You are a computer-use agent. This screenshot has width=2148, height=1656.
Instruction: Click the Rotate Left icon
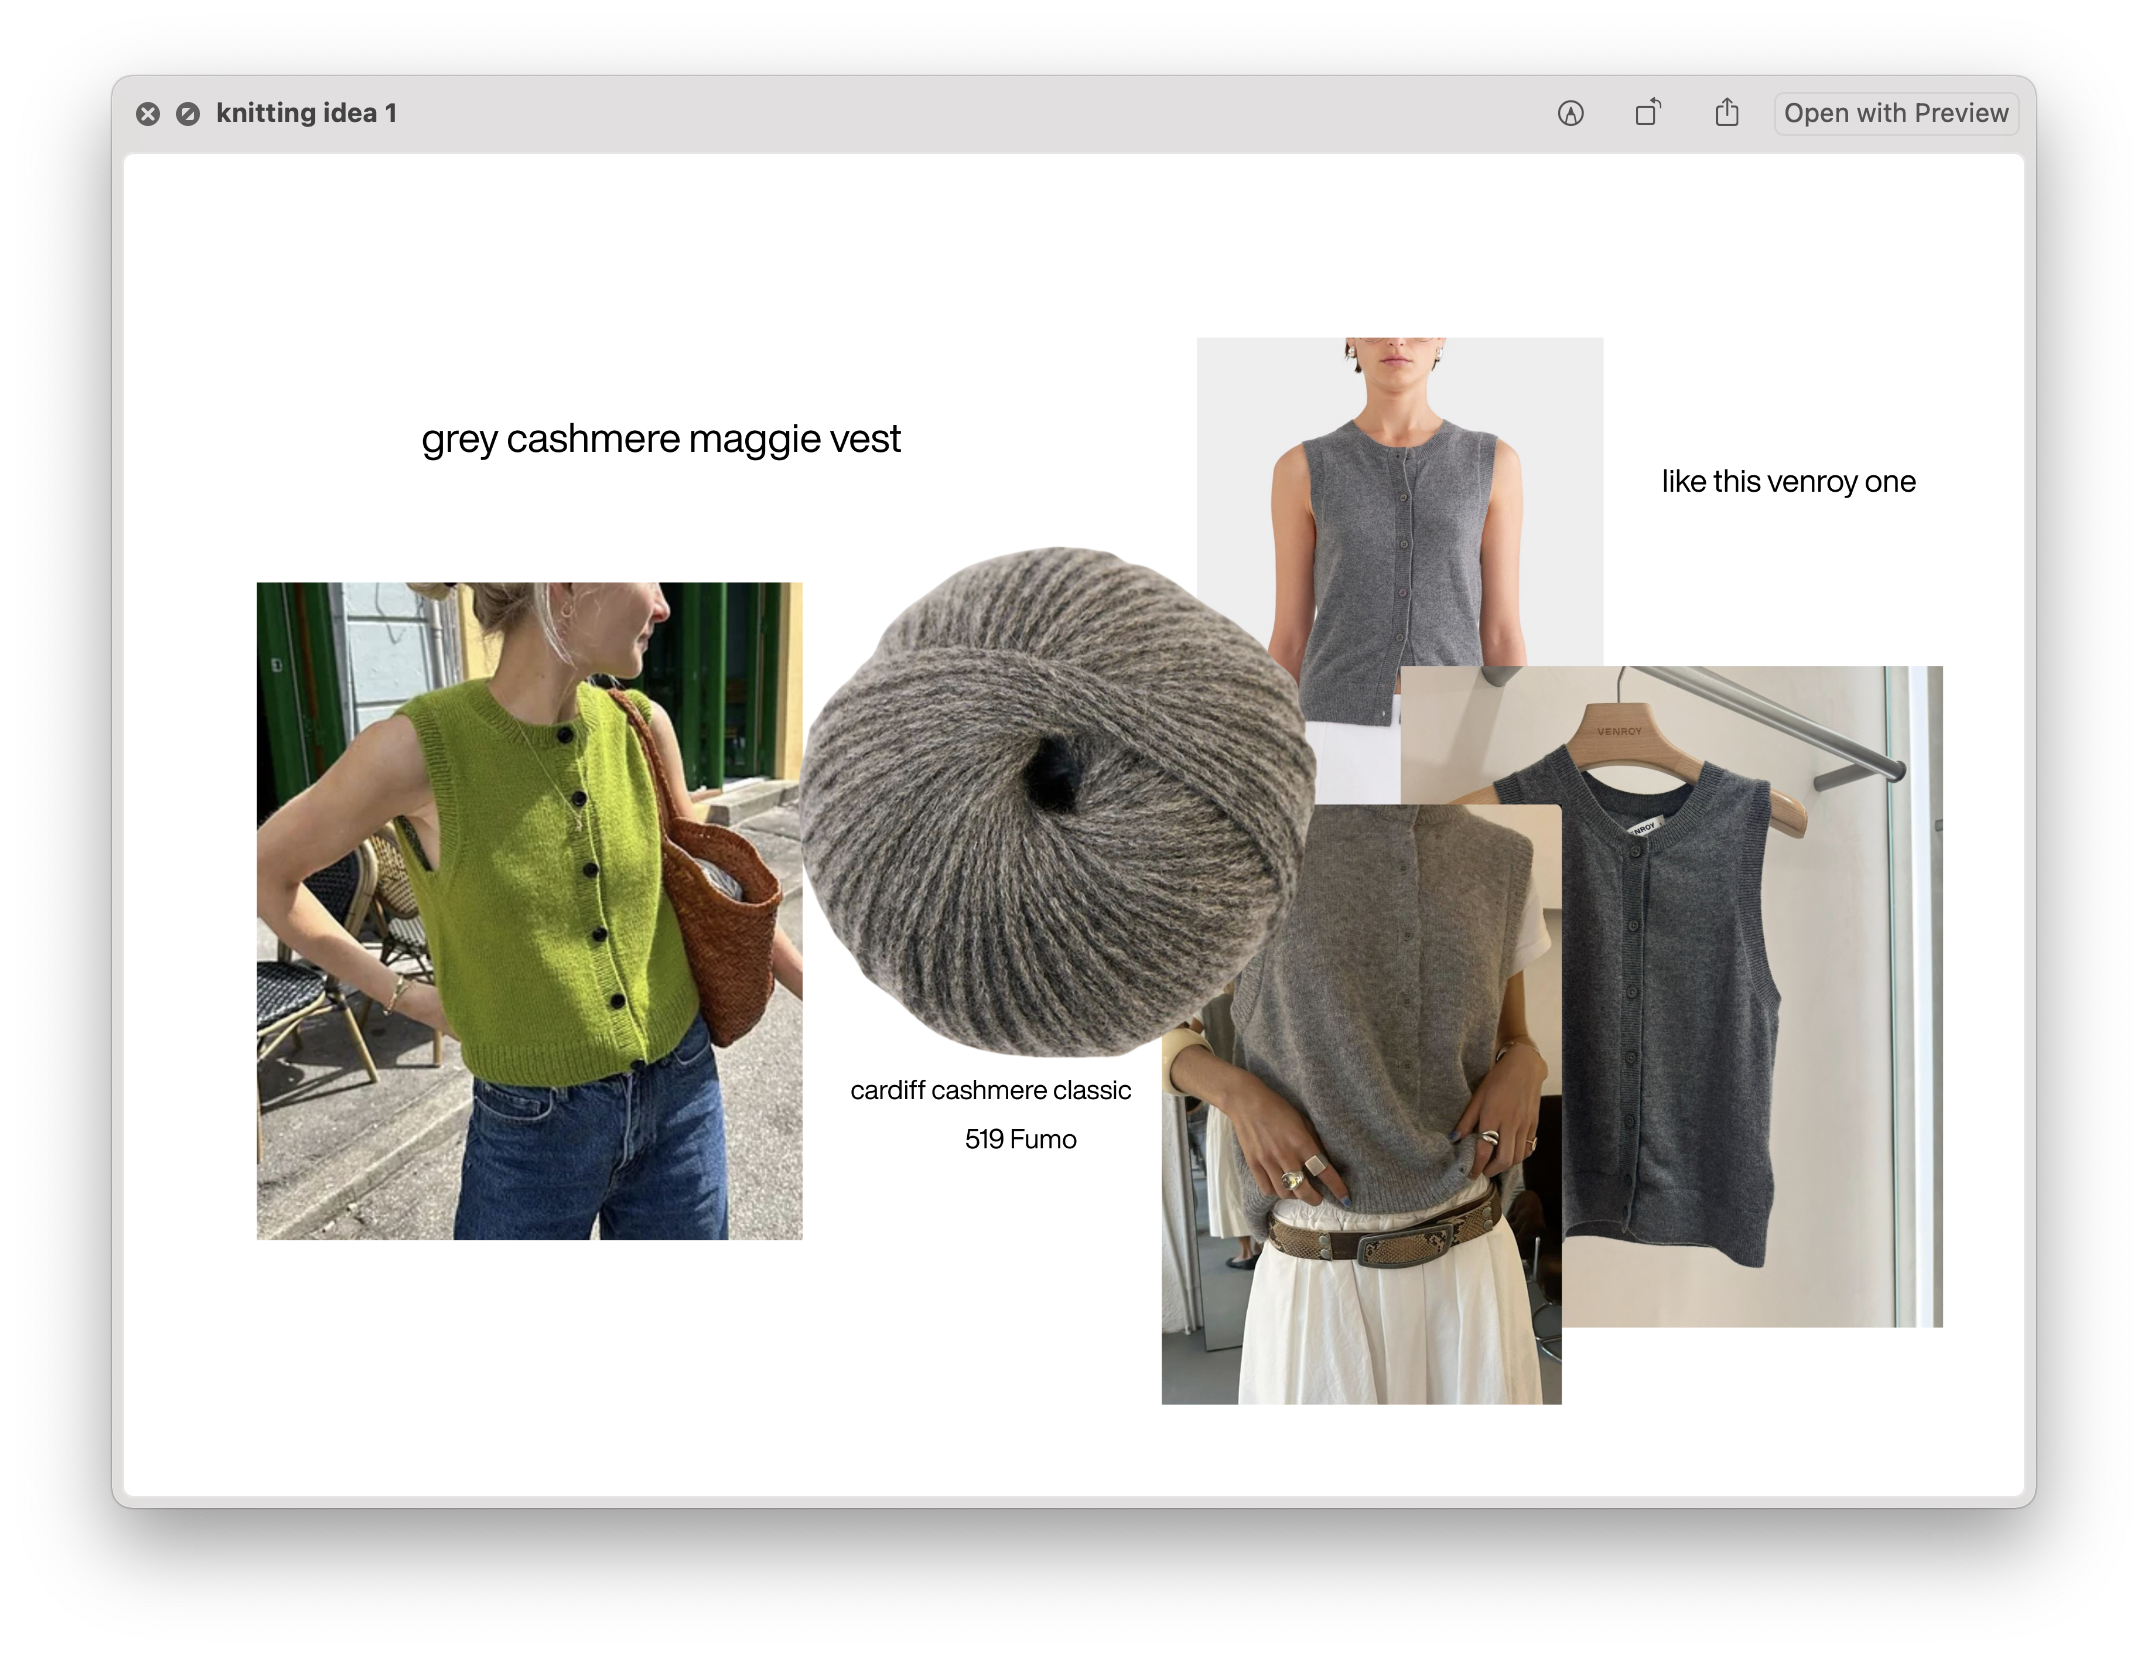(x=1648, y=113)
